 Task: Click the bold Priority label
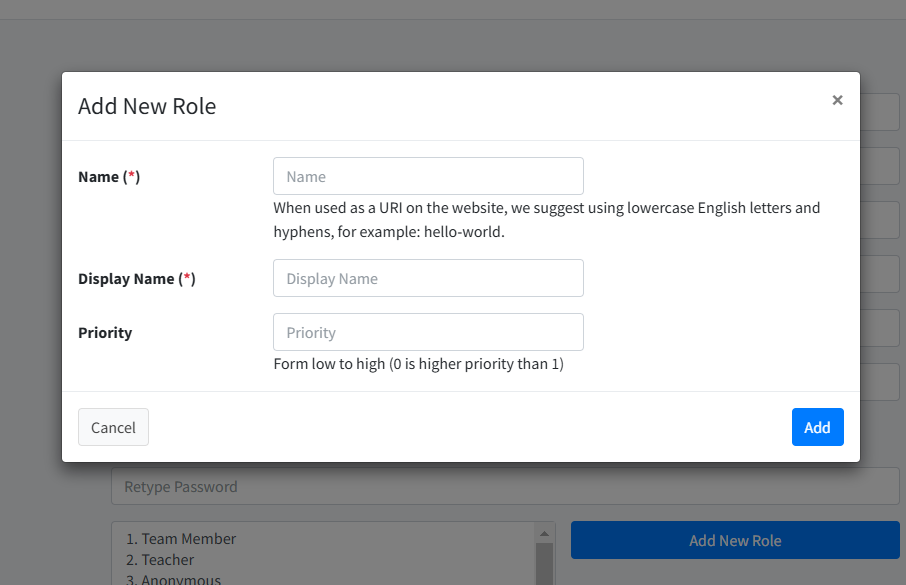pyautogui.click(x=105, y=333)
